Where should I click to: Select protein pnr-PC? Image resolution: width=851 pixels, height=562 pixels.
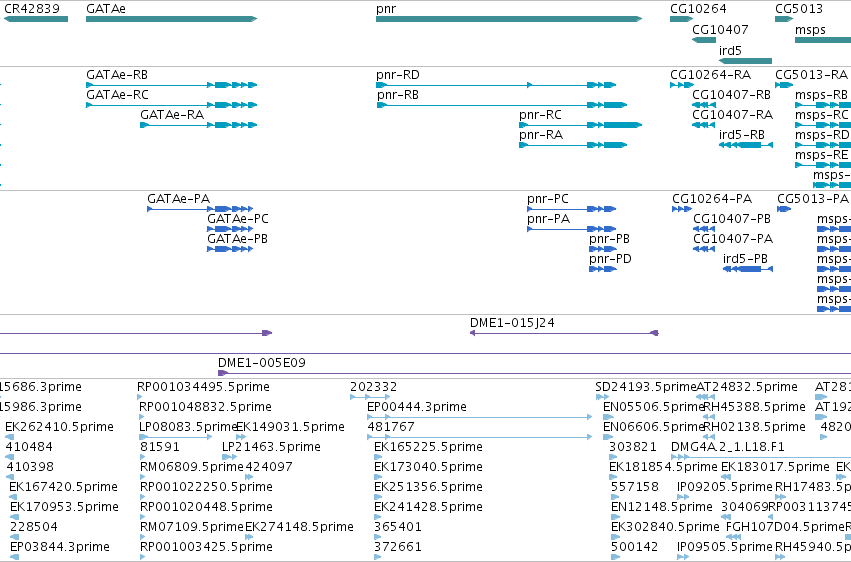point(571,209)
